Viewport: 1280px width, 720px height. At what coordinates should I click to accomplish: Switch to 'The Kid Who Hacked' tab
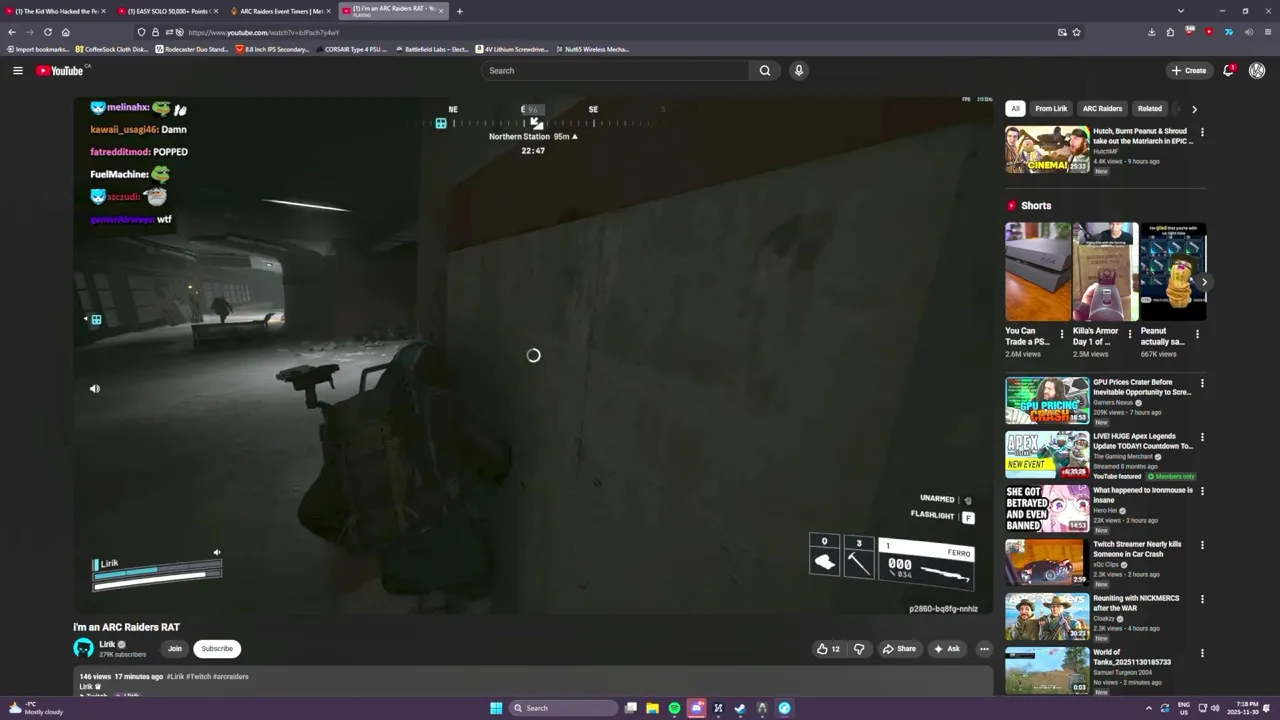click(x=56, y=11)
